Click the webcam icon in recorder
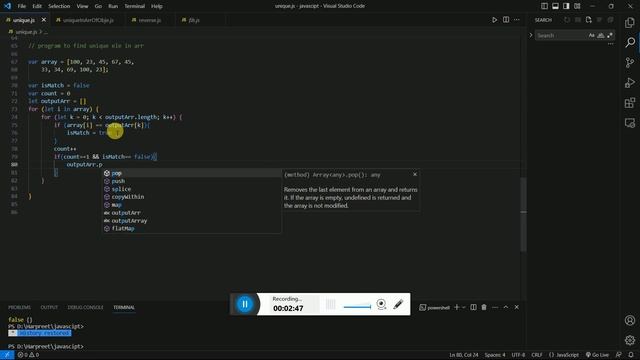Viewport: 640px width, 360px height. pos(381,304)
